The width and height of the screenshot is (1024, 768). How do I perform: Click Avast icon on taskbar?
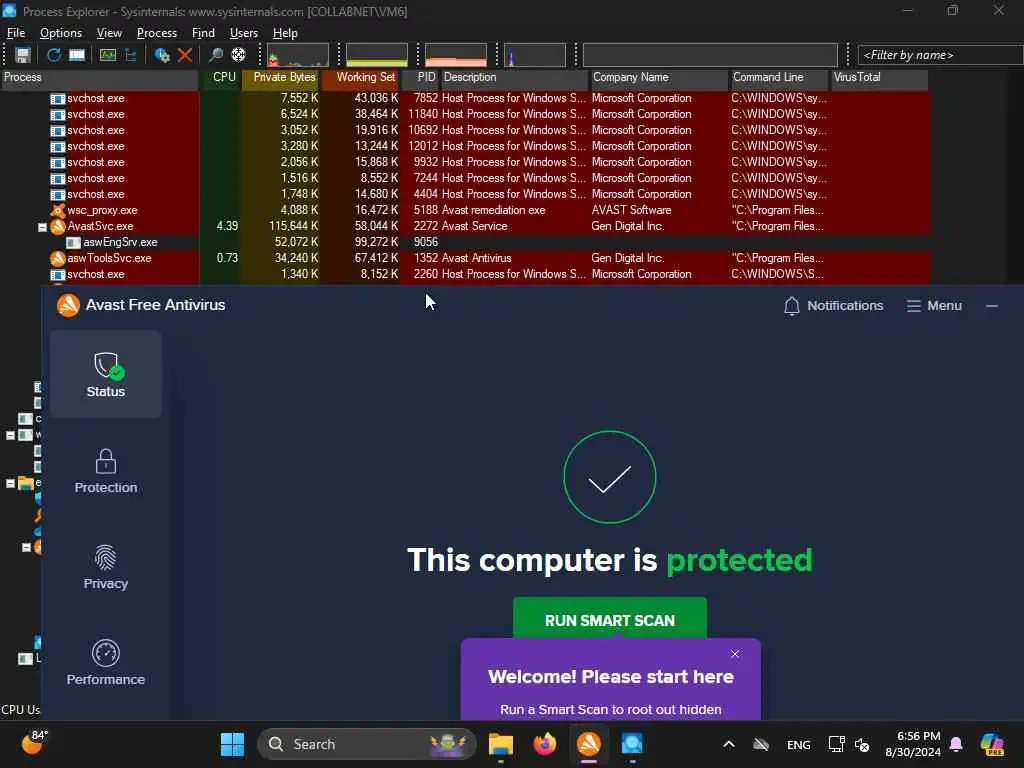588,744
